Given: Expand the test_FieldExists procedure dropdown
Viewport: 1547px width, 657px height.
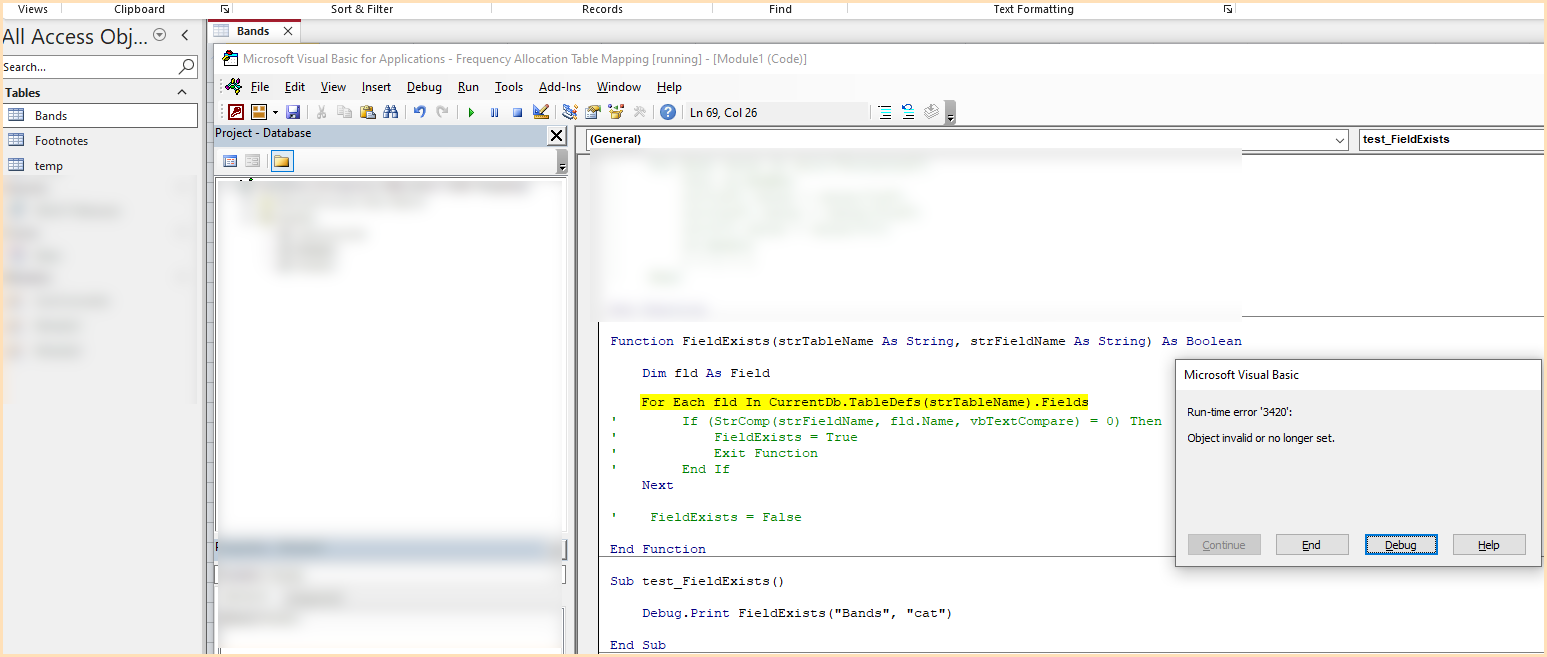Looking at the screenshot, I should (x=1450, y=140).
